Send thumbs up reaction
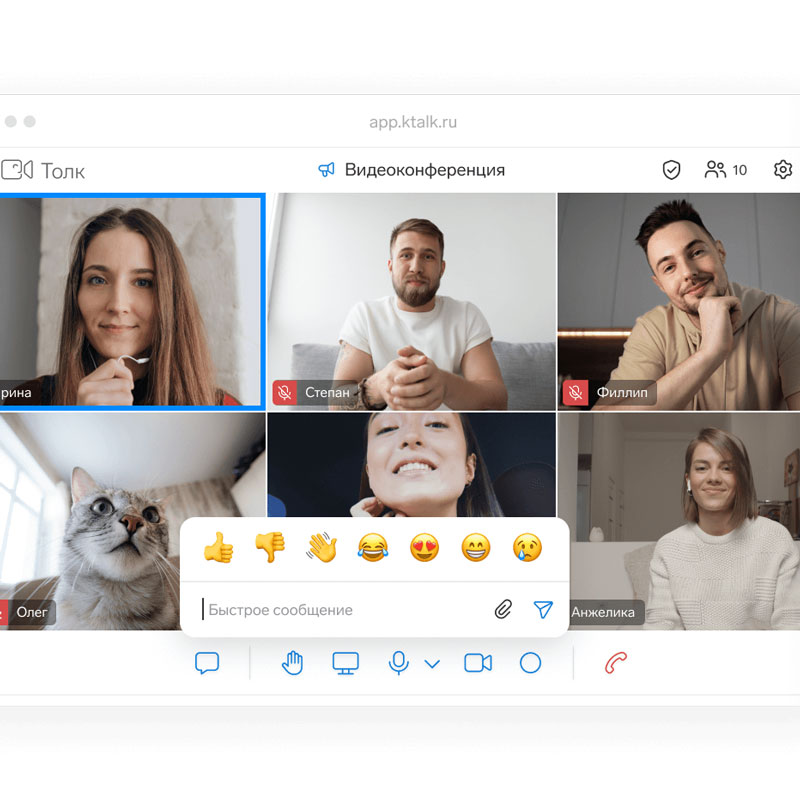Screen dimensions: 800x800 pos(217,547)
